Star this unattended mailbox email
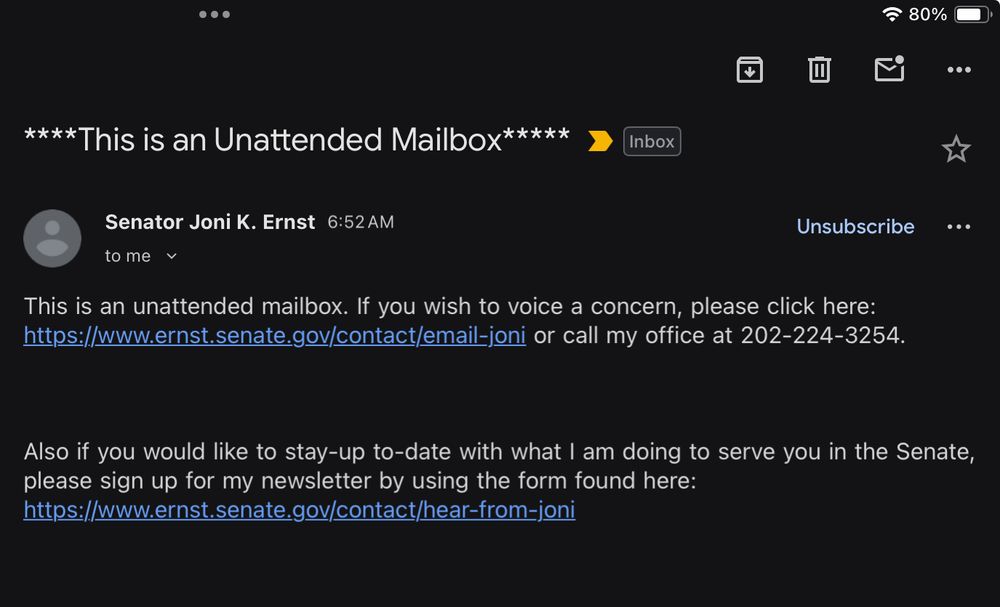The image size is (1000, 607). [x=956, y=150]
